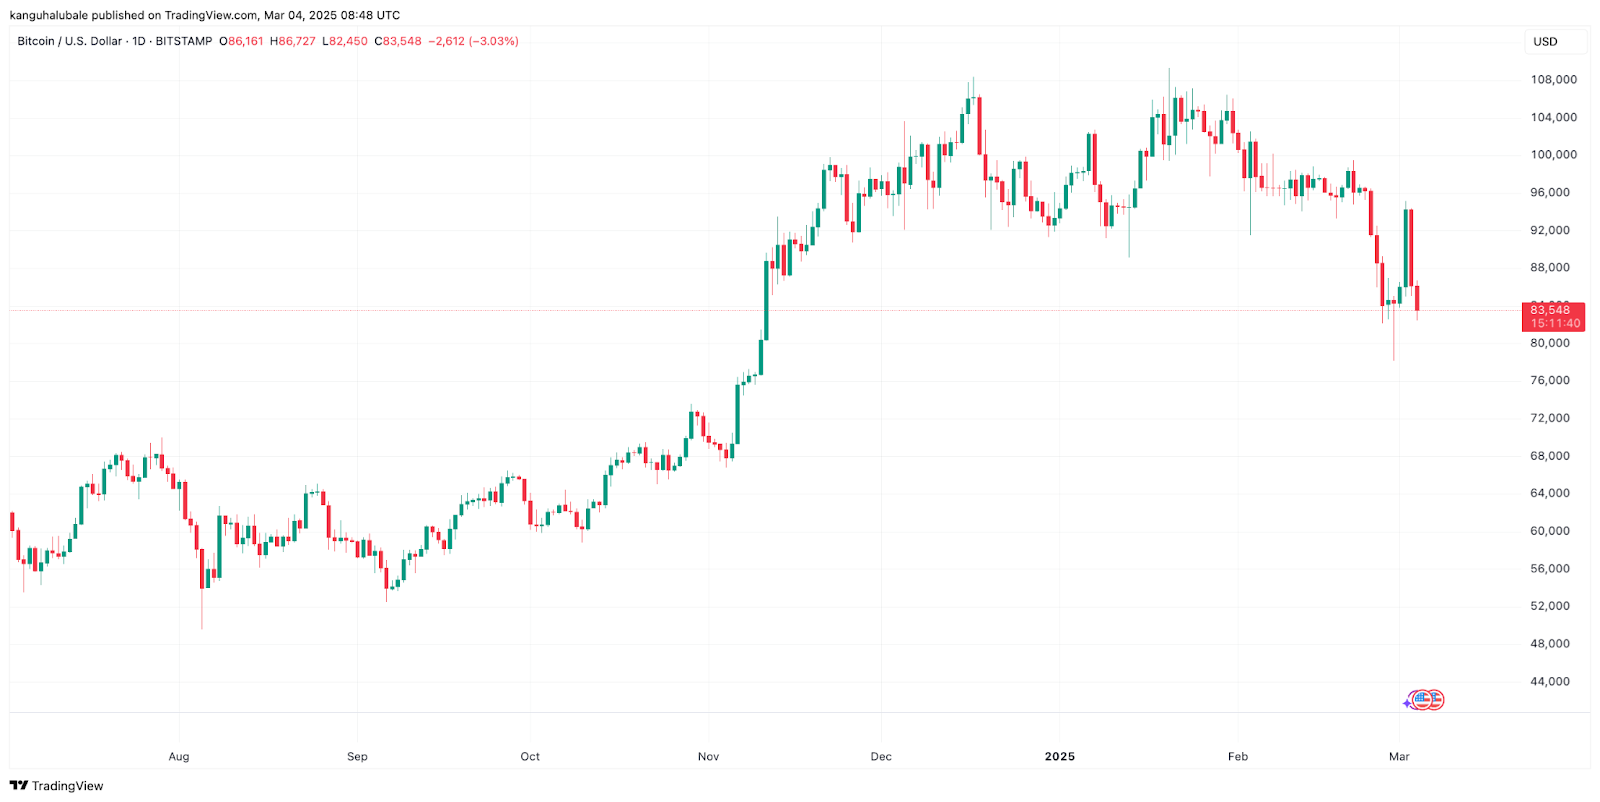1600x802 pixels.
Task: Click the BITSTAMP exchange label
Action: pyautogui.click(x=184, y=42)
